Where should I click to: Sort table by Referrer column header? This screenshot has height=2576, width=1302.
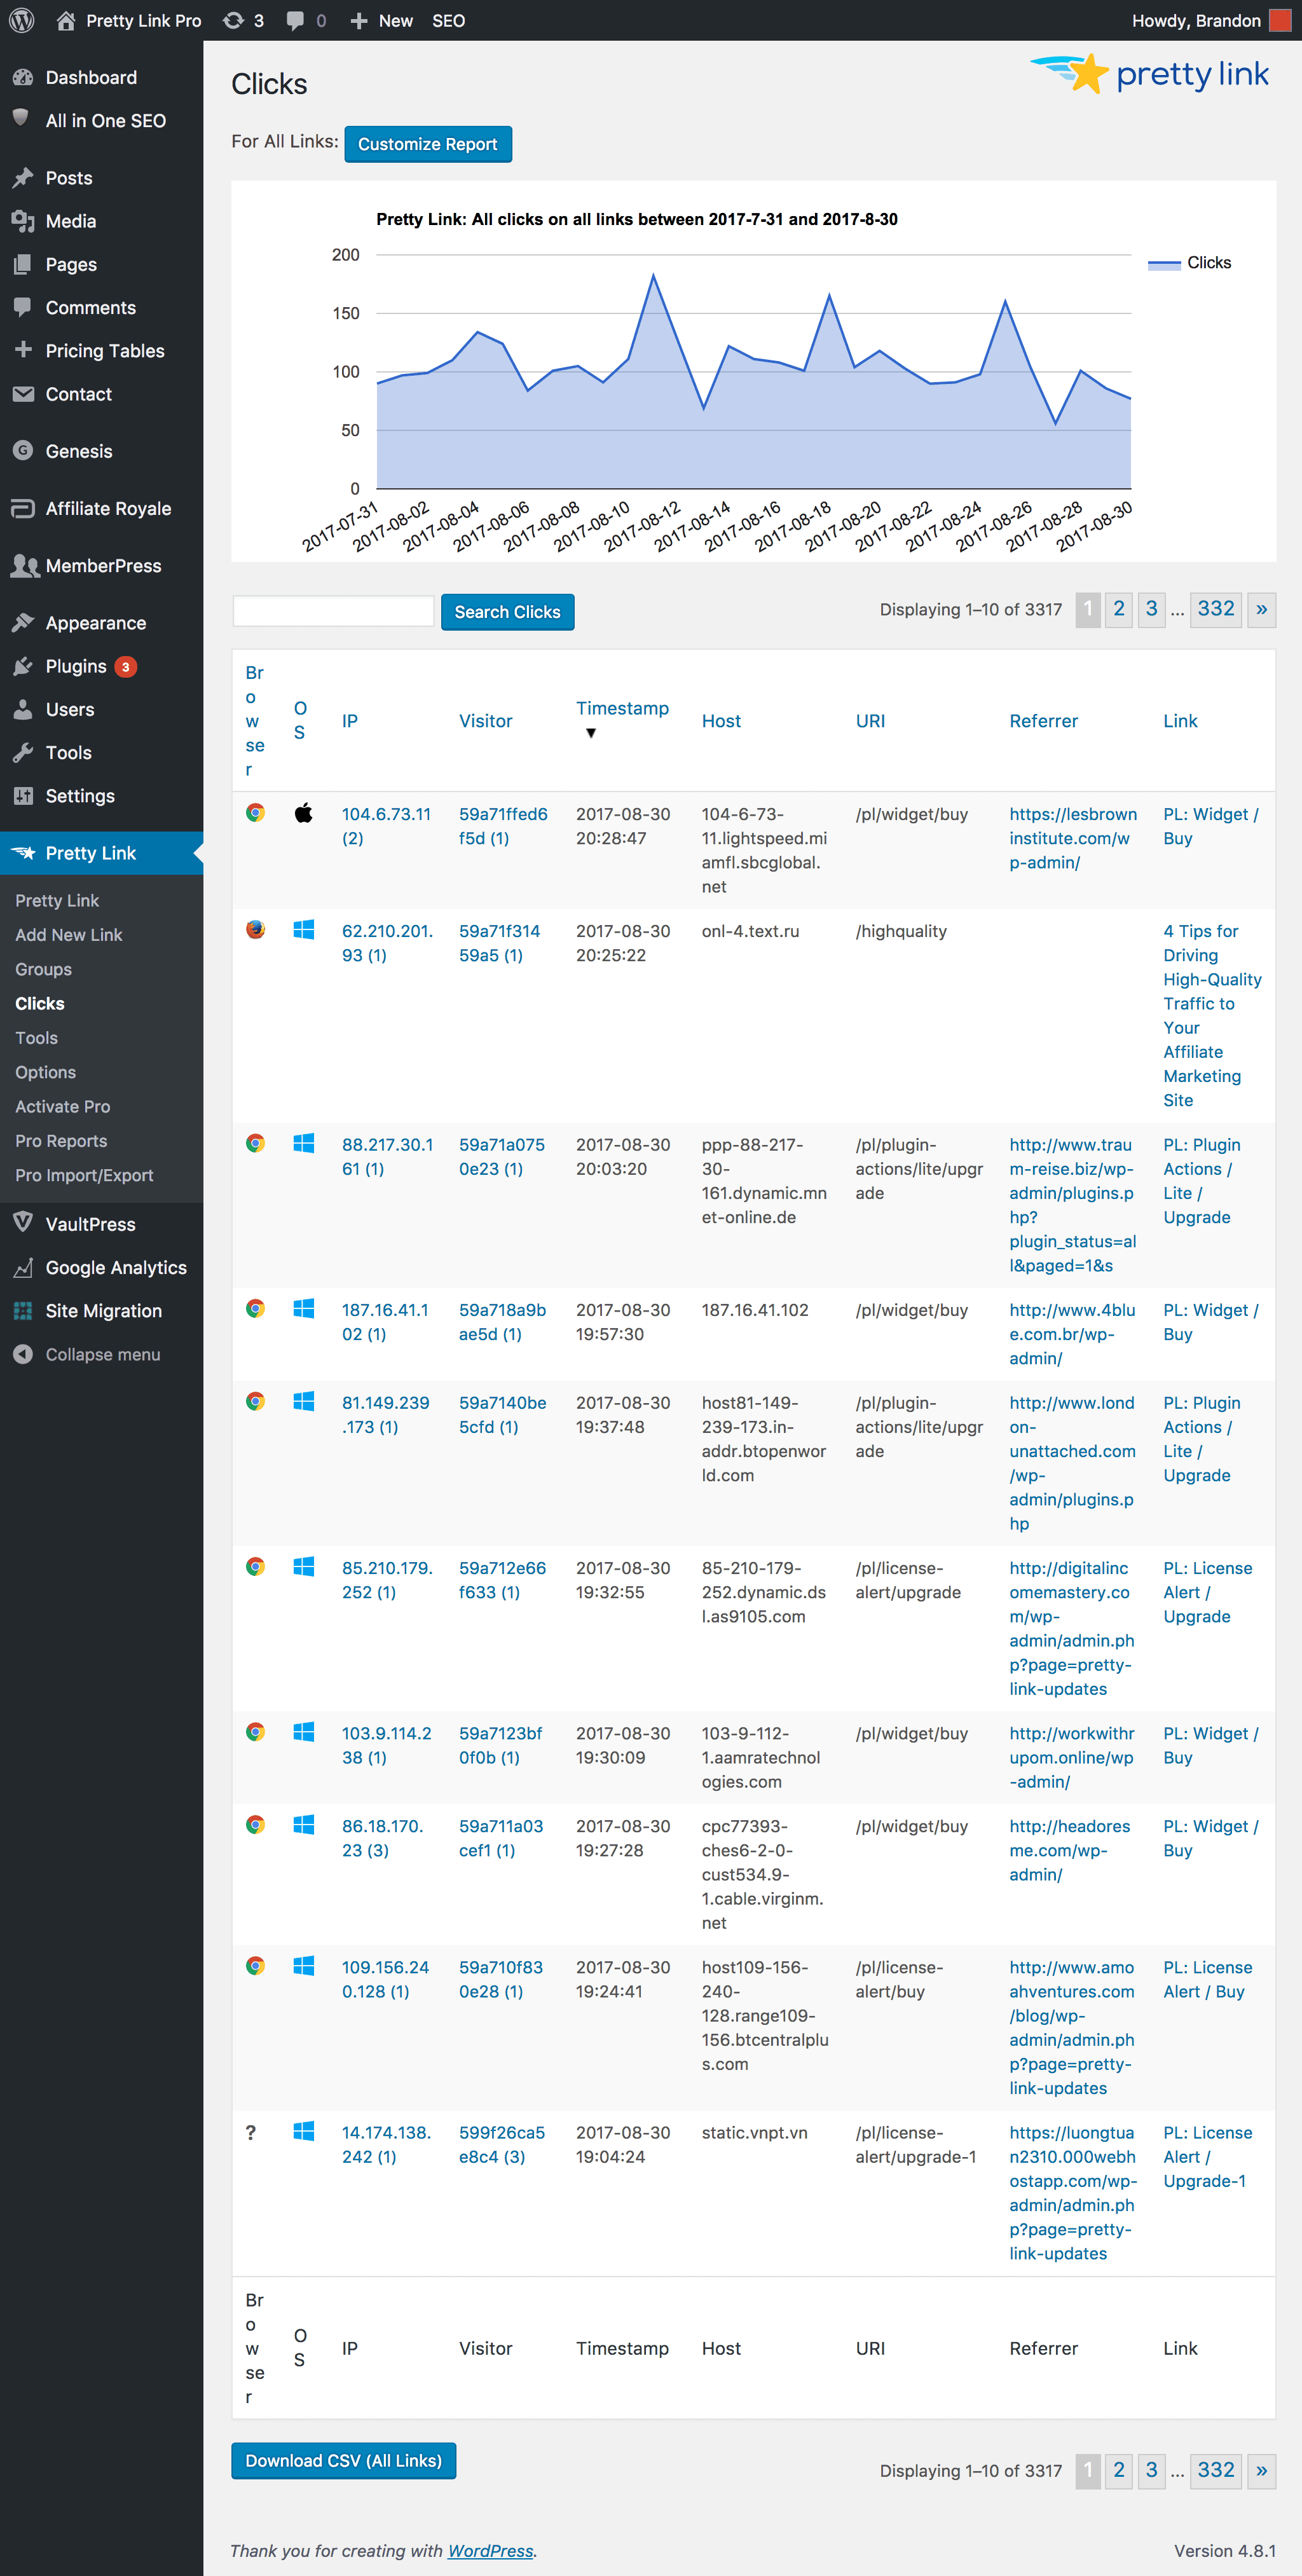coord(1043,721)
